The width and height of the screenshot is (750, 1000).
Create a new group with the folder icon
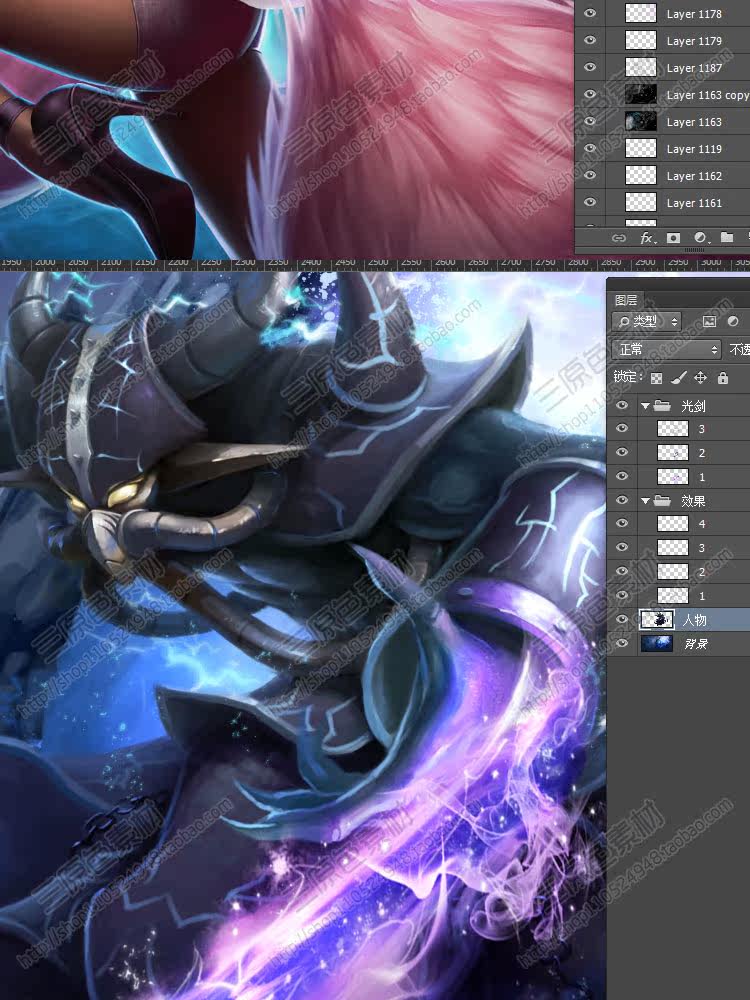(x=726, y=237)
